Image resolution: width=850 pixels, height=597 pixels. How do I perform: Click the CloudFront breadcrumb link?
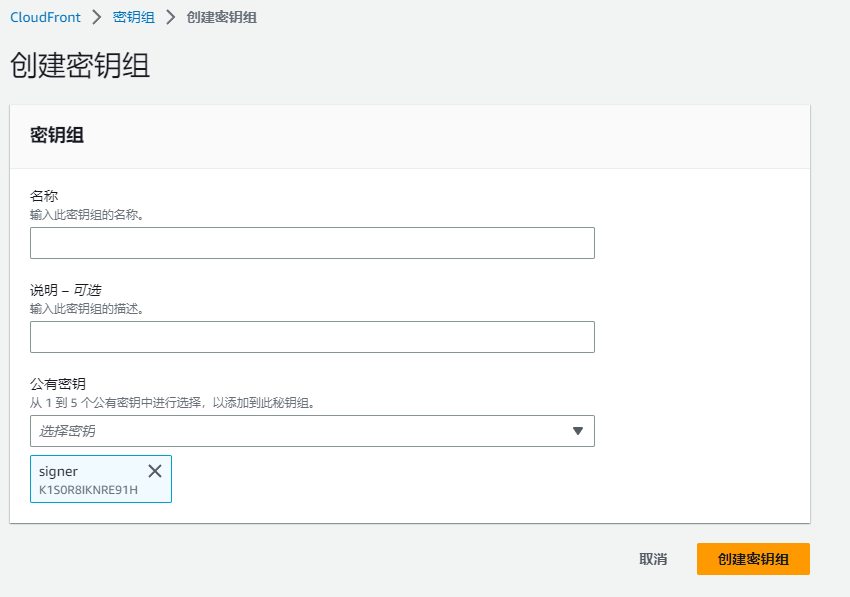[45, 17]
